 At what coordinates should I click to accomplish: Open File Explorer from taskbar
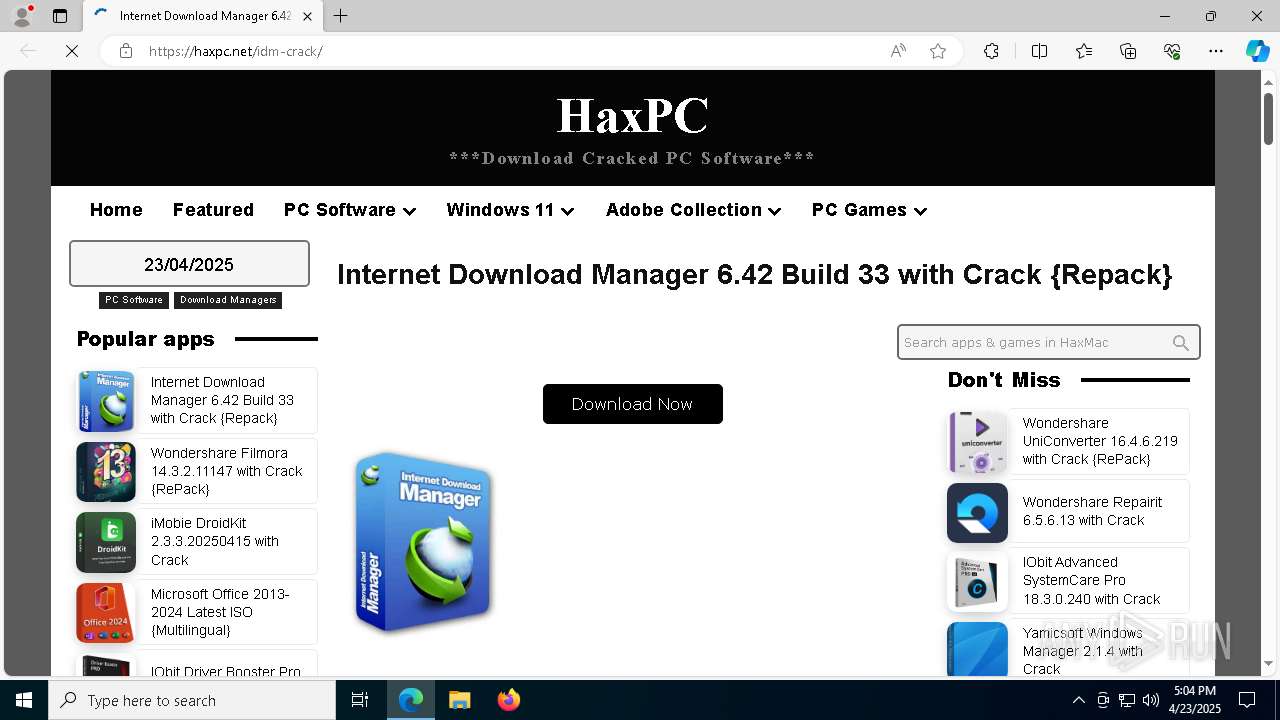click(459, 700)
